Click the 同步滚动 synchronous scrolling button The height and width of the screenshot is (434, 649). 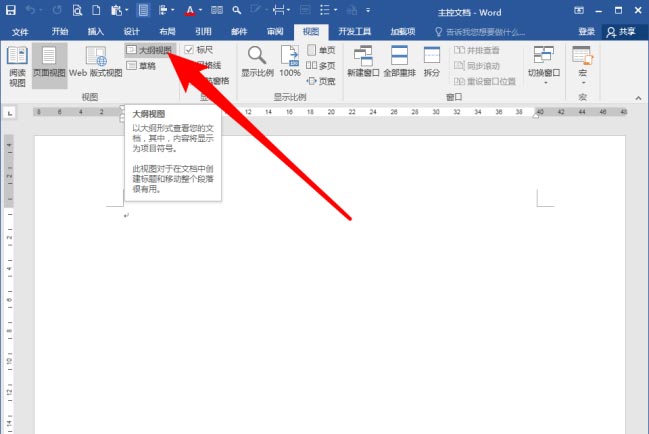[476, 65]
